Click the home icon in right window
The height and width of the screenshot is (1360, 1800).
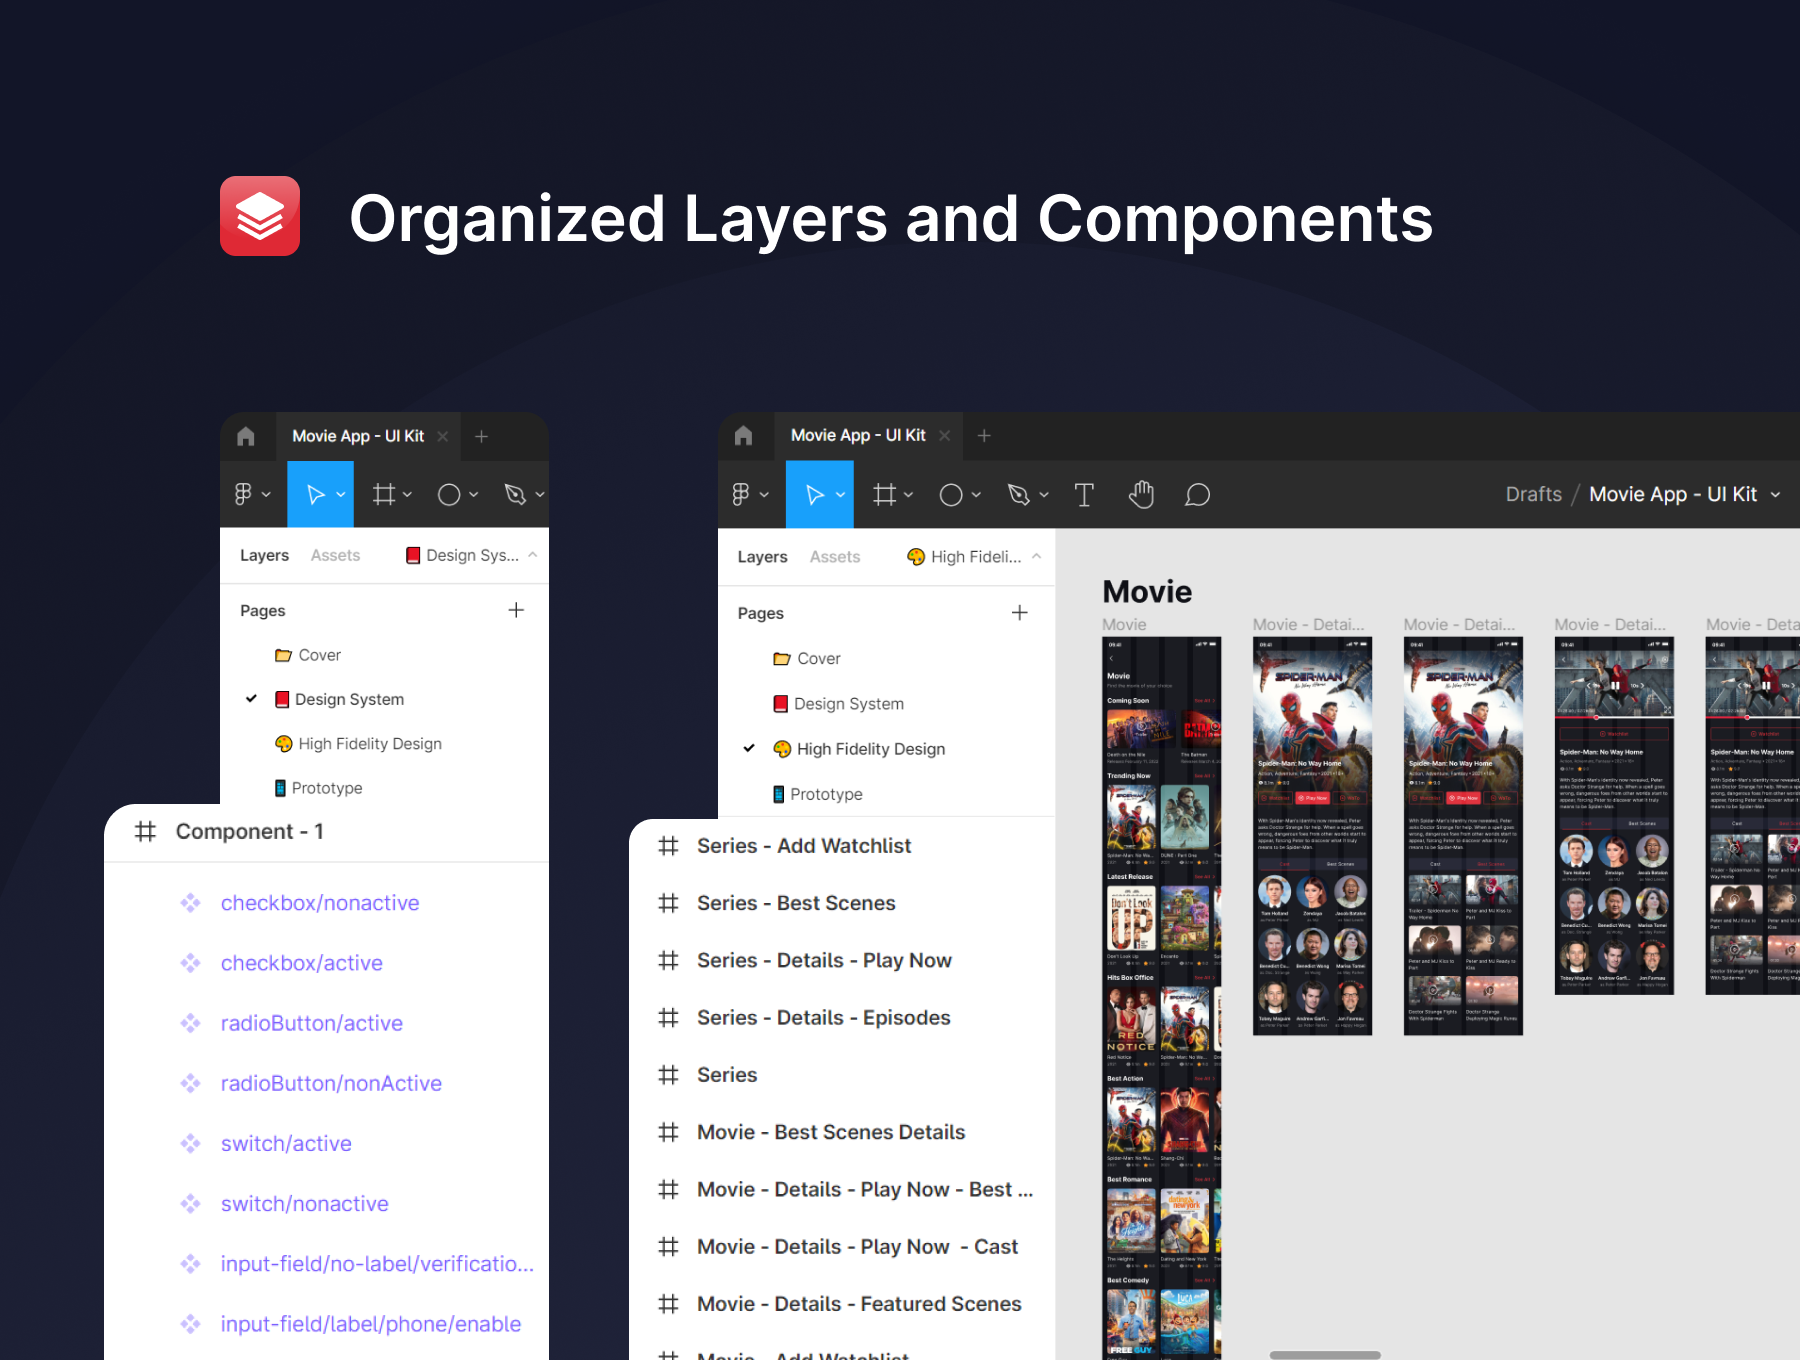[743, 436]
